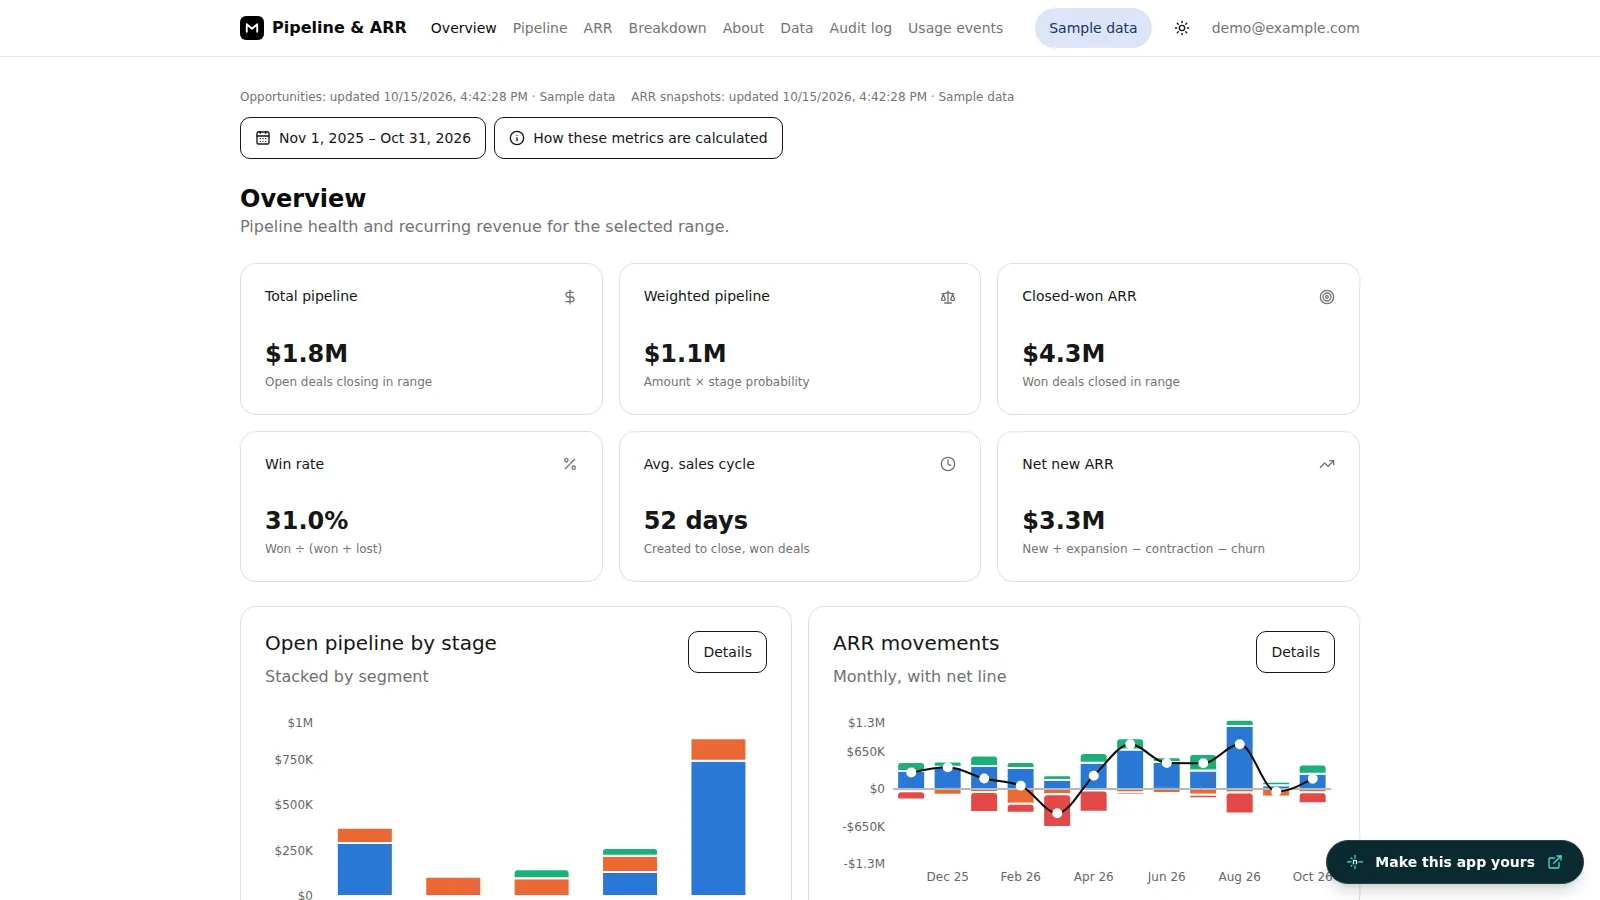Toggle the light/dark theme sun icon

(x=1182, y=28)
